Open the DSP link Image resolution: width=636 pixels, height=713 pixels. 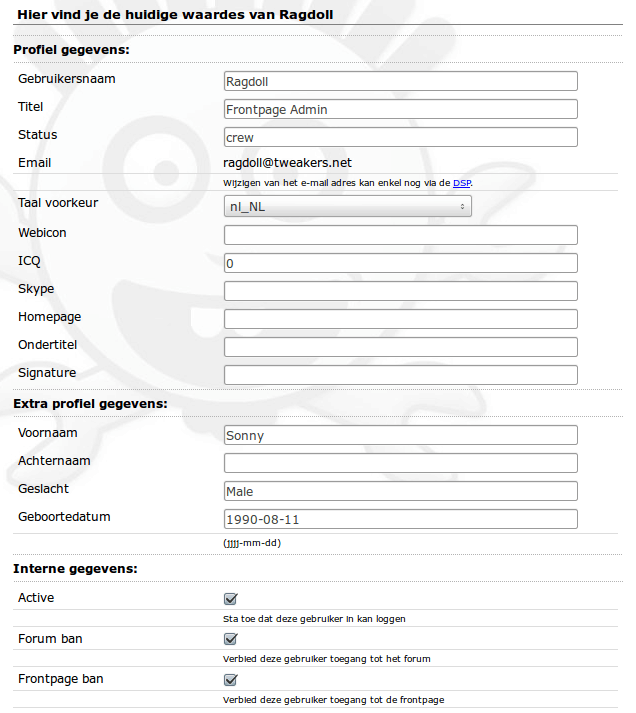[461, 183]
